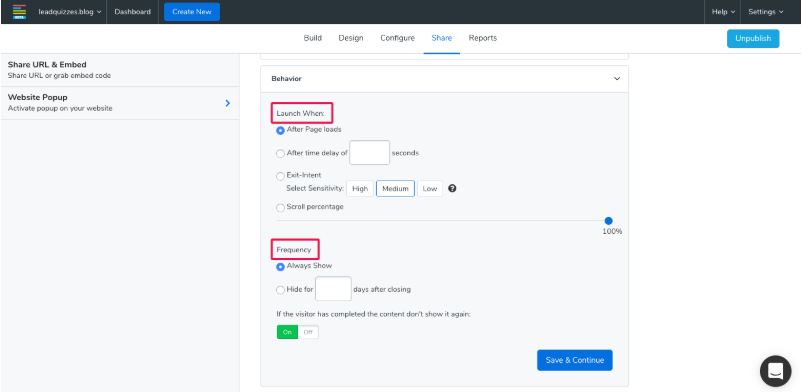
Task: Select Hide for days radio option
Action: pyautogui.click(x=280, y=290)
